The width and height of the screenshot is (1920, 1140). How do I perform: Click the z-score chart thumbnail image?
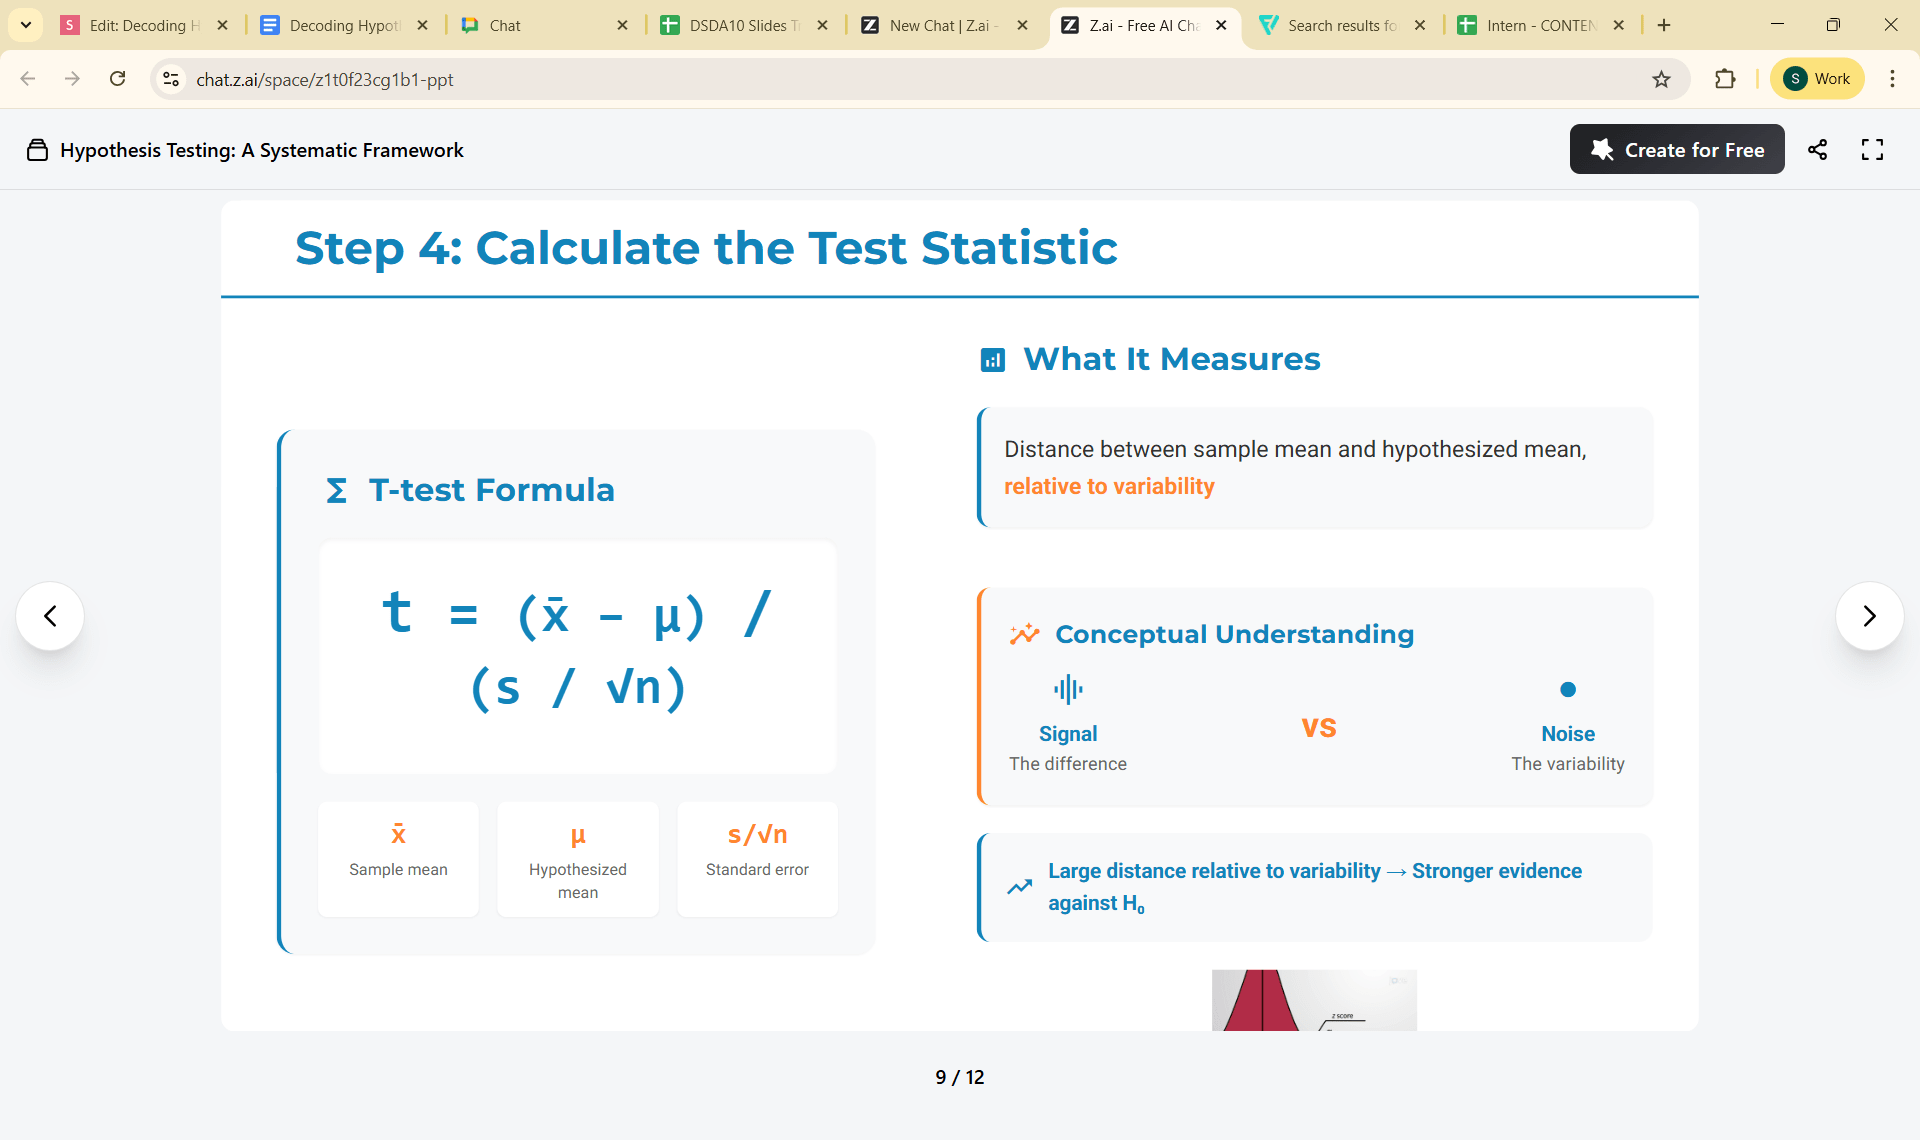1314,999
